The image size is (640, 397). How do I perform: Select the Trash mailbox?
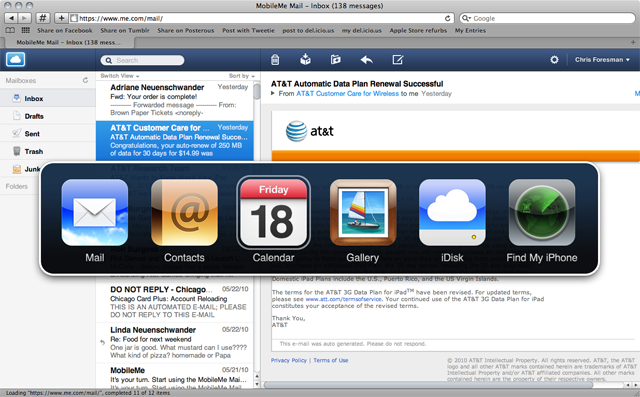click(x=48, y=151)
